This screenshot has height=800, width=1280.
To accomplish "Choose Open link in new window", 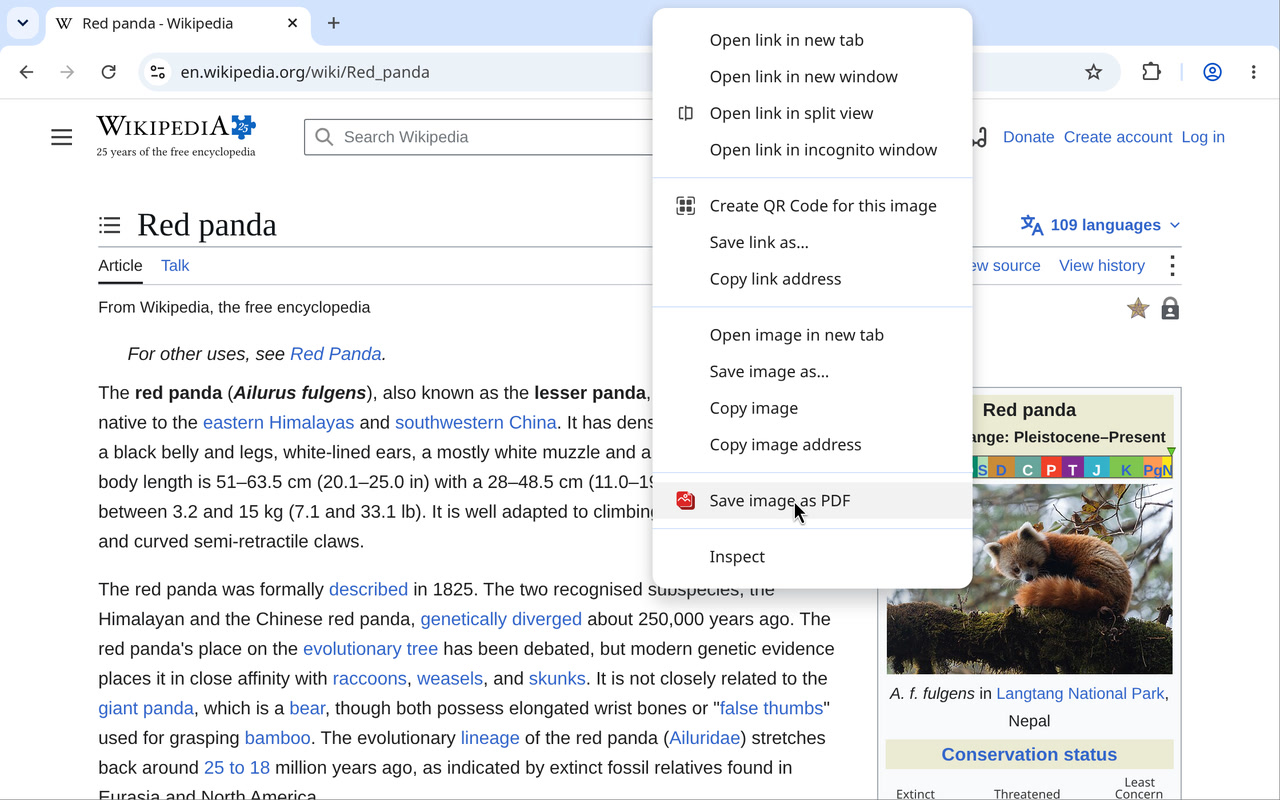I will coord(812,77).
